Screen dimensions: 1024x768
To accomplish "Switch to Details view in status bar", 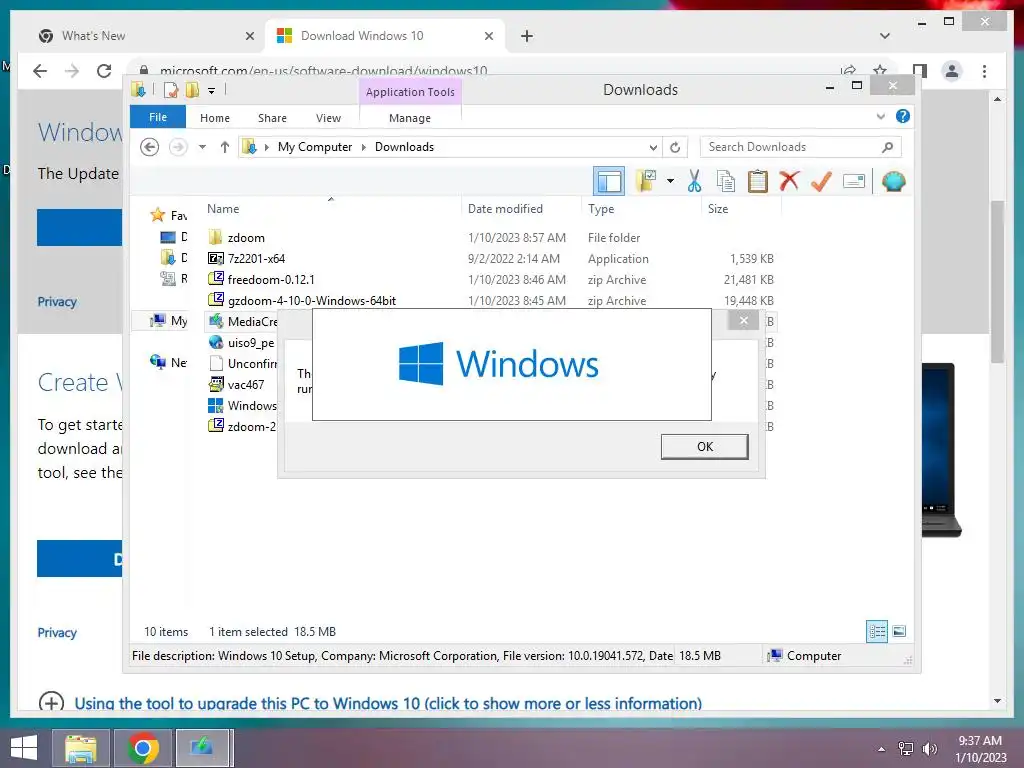I will pos(877,632).
